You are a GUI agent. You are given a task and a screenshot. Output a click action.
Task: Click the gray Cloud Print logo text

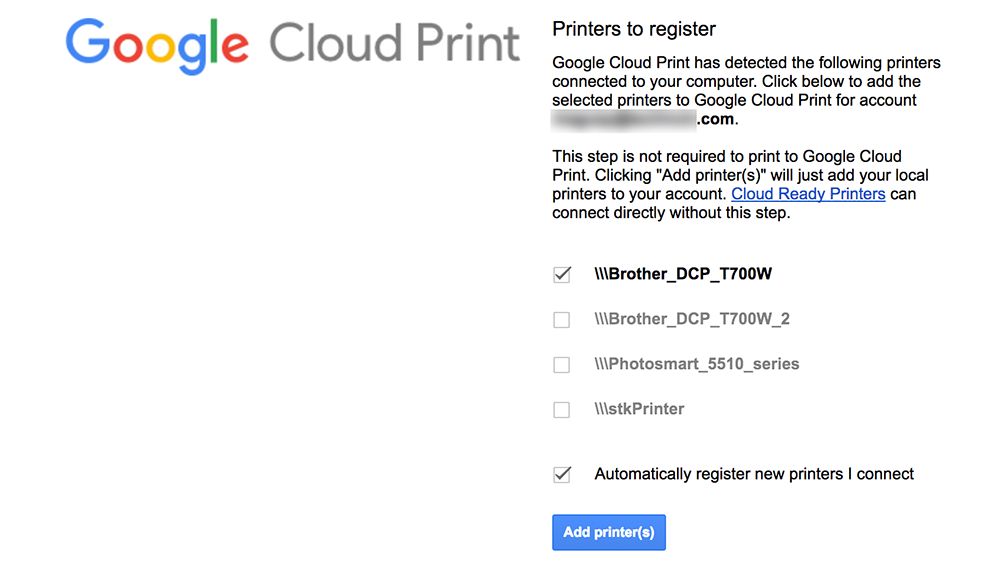[395, 44]
